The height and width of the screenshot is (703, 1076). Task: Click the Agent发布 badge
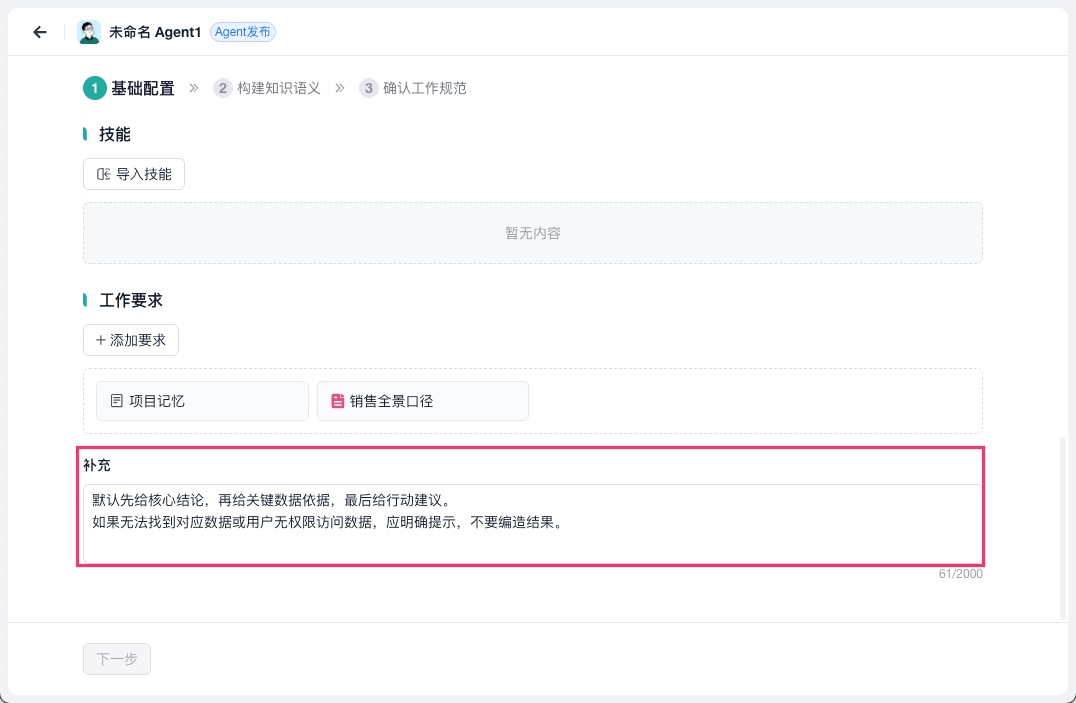tap(243, 32)
